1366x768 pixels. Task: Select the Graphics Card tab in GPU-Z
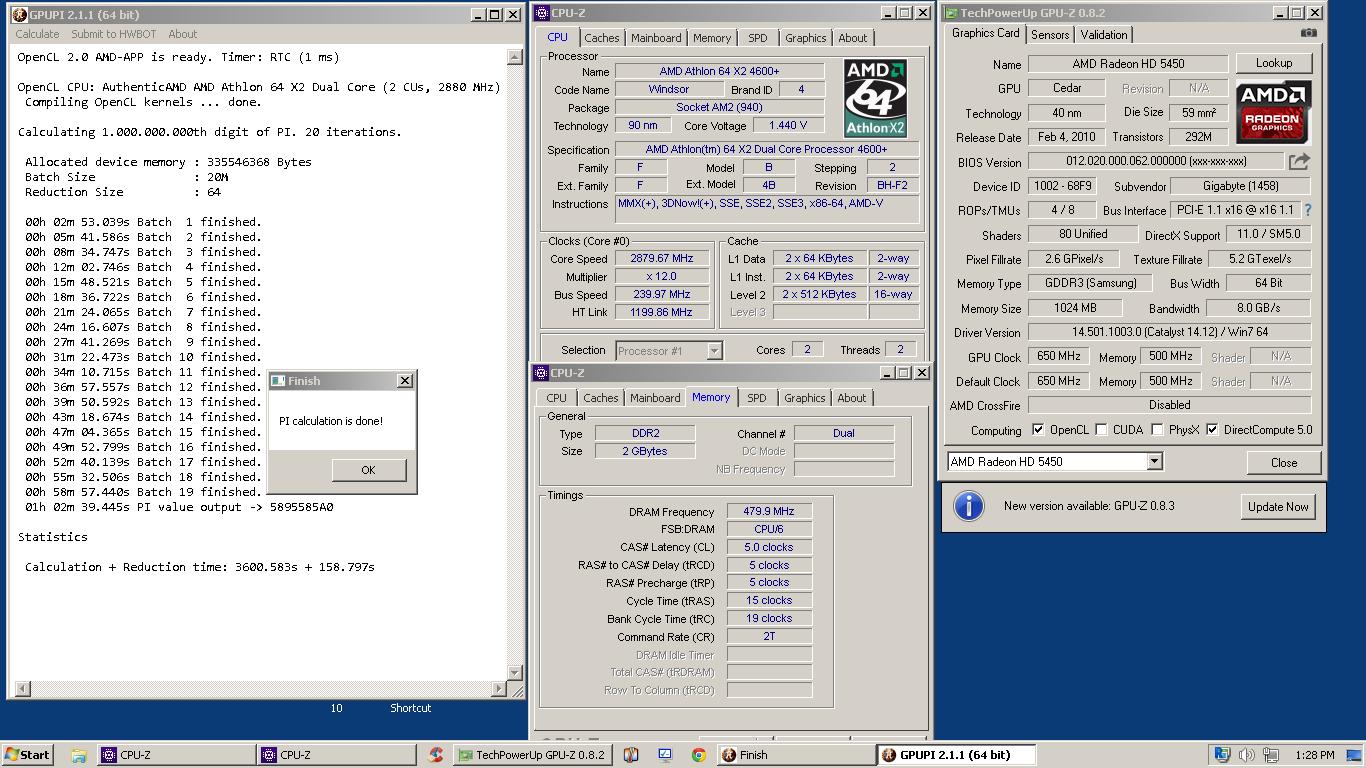[985, 33]
